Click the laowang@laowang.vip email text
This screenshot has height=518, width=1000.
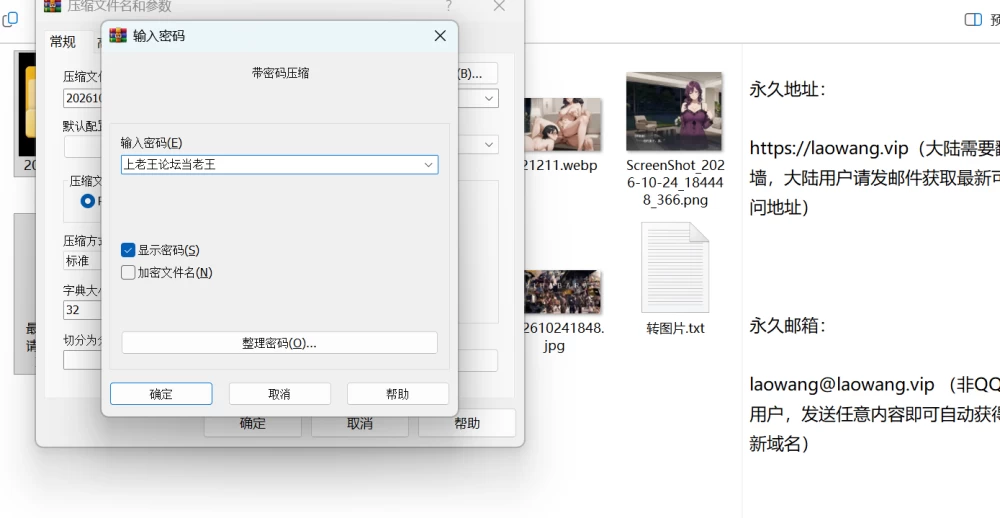tap(842, 385)
